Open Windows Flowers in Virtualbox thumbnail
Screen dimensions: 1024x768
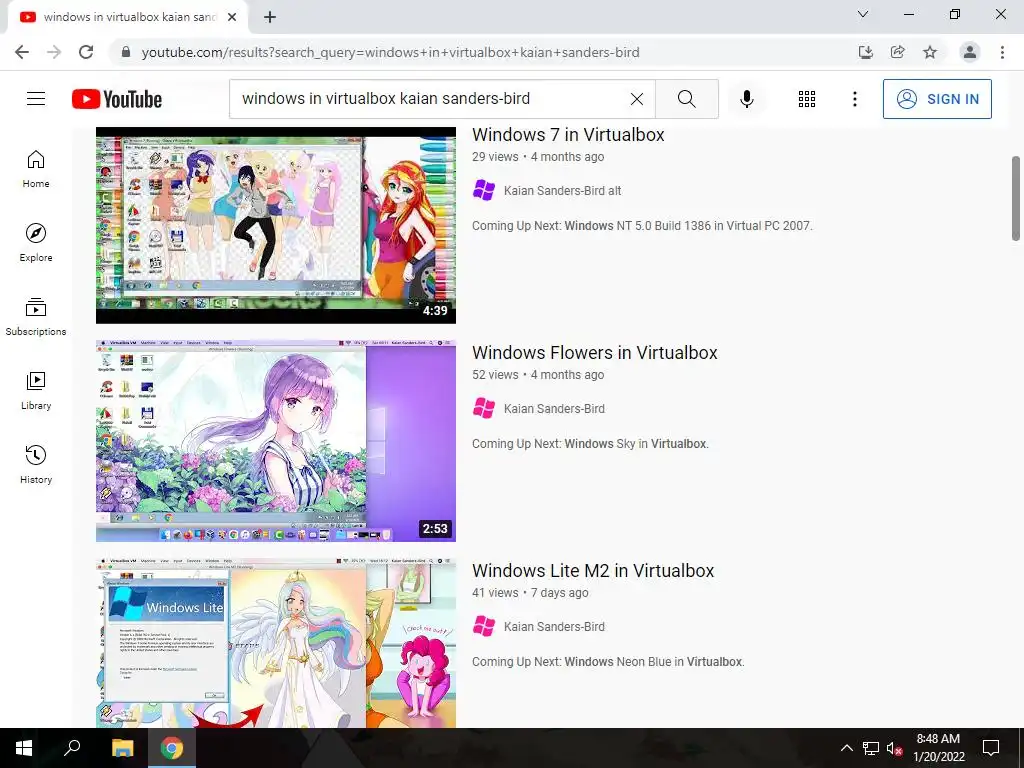(276, 441)
